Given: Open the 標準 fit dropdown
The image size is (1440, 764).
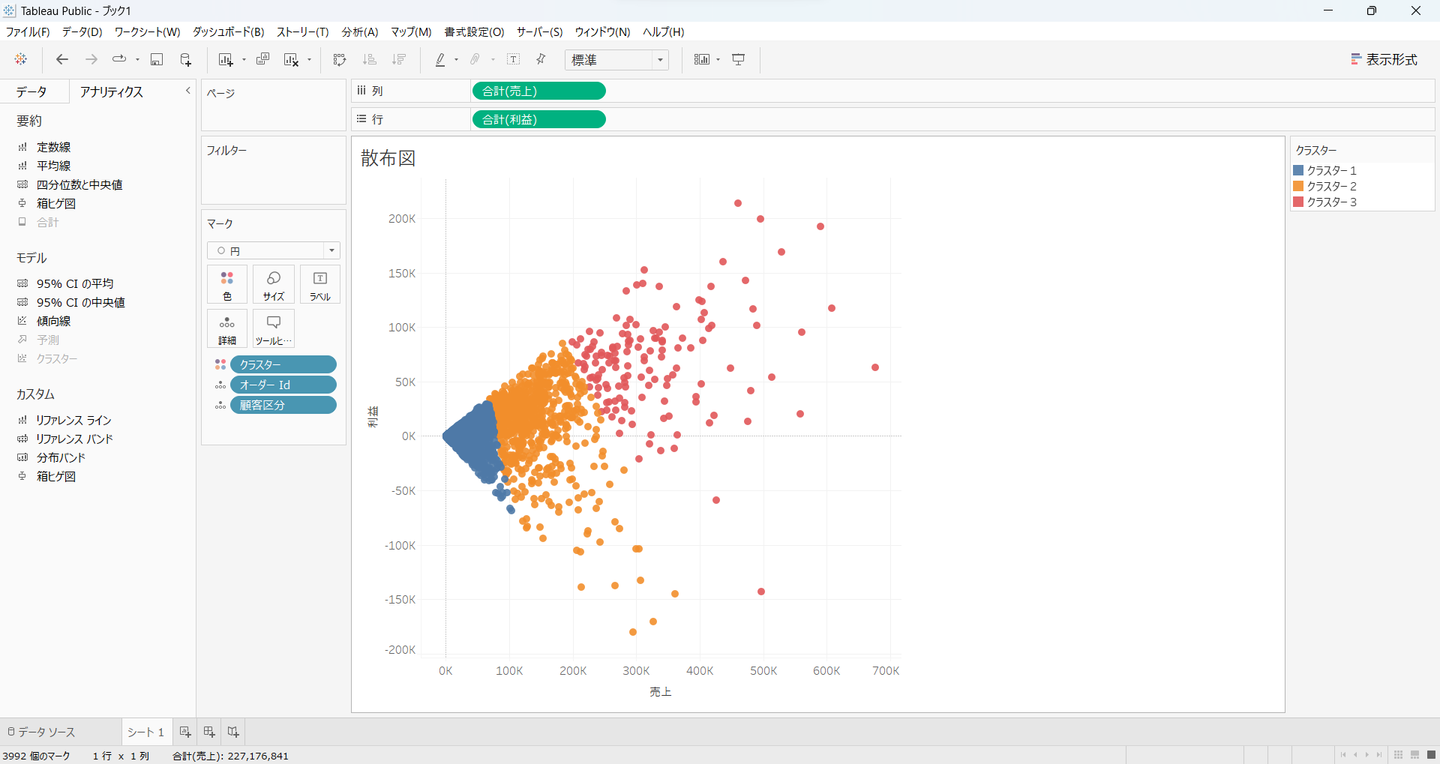Looking at the screenshot, I should [x=616, y=60].
